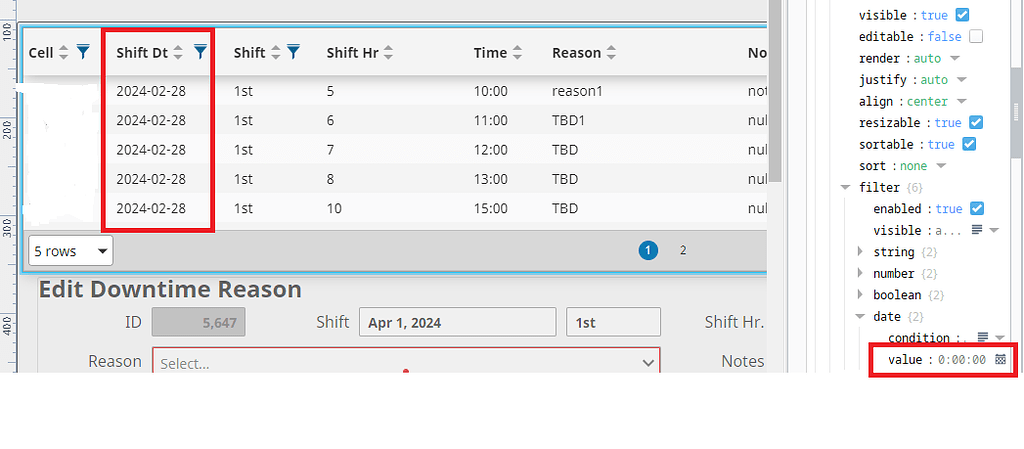The height and width of the screenshot is (449, 1024).
Task: Sort table by Reason column arrows
Action: coord(611,54)
